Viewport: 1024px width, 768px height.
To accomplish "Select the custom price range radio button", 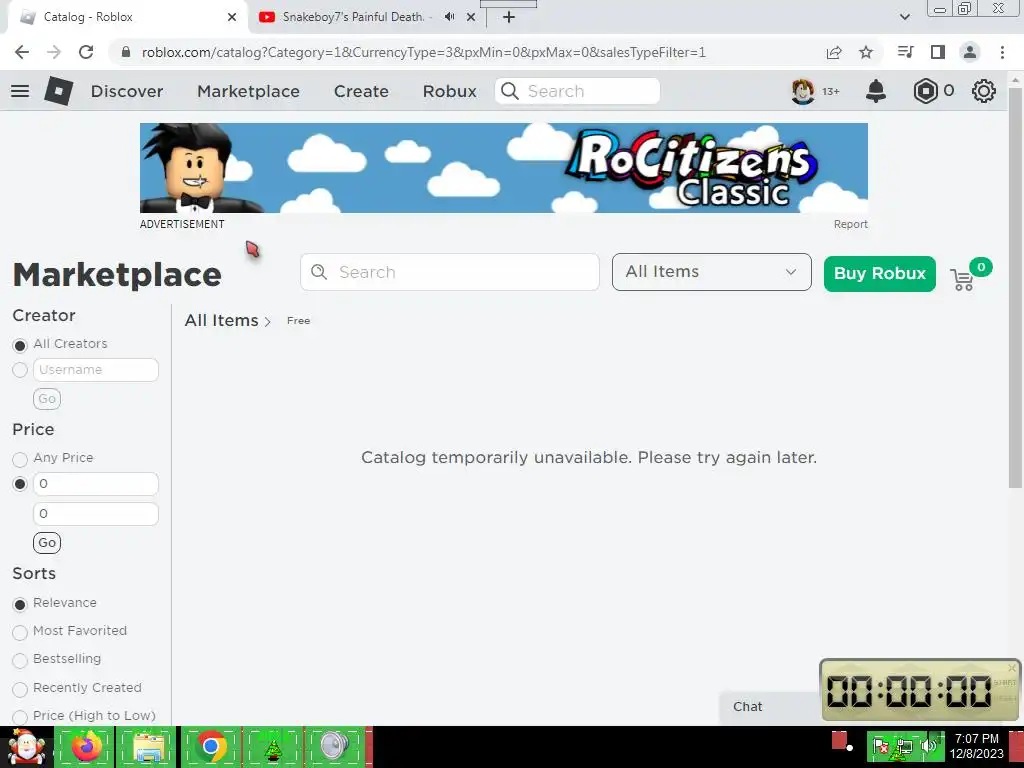I will click(20, 484).
